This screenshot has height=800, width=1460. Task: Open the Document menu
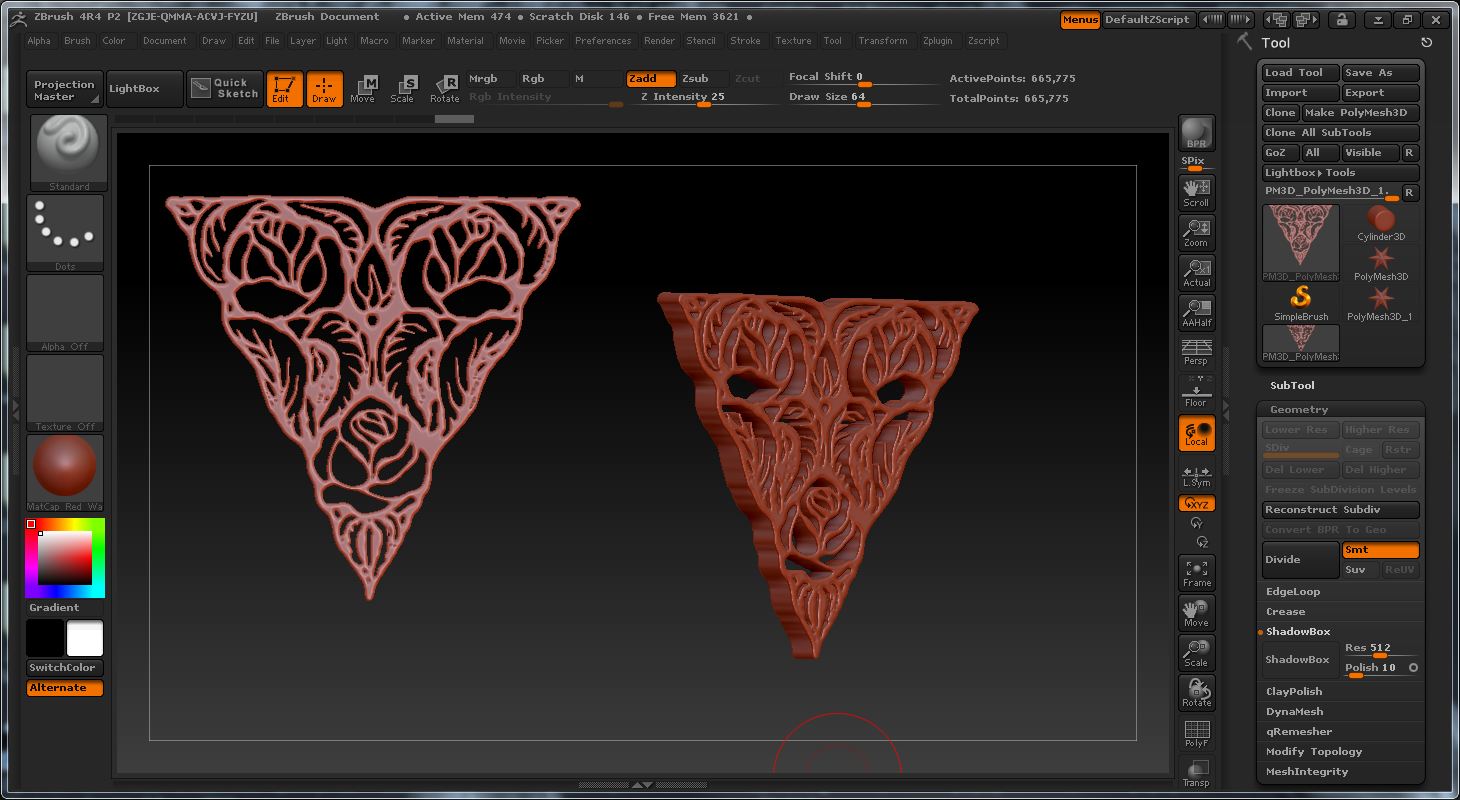(x=164, y=41)
